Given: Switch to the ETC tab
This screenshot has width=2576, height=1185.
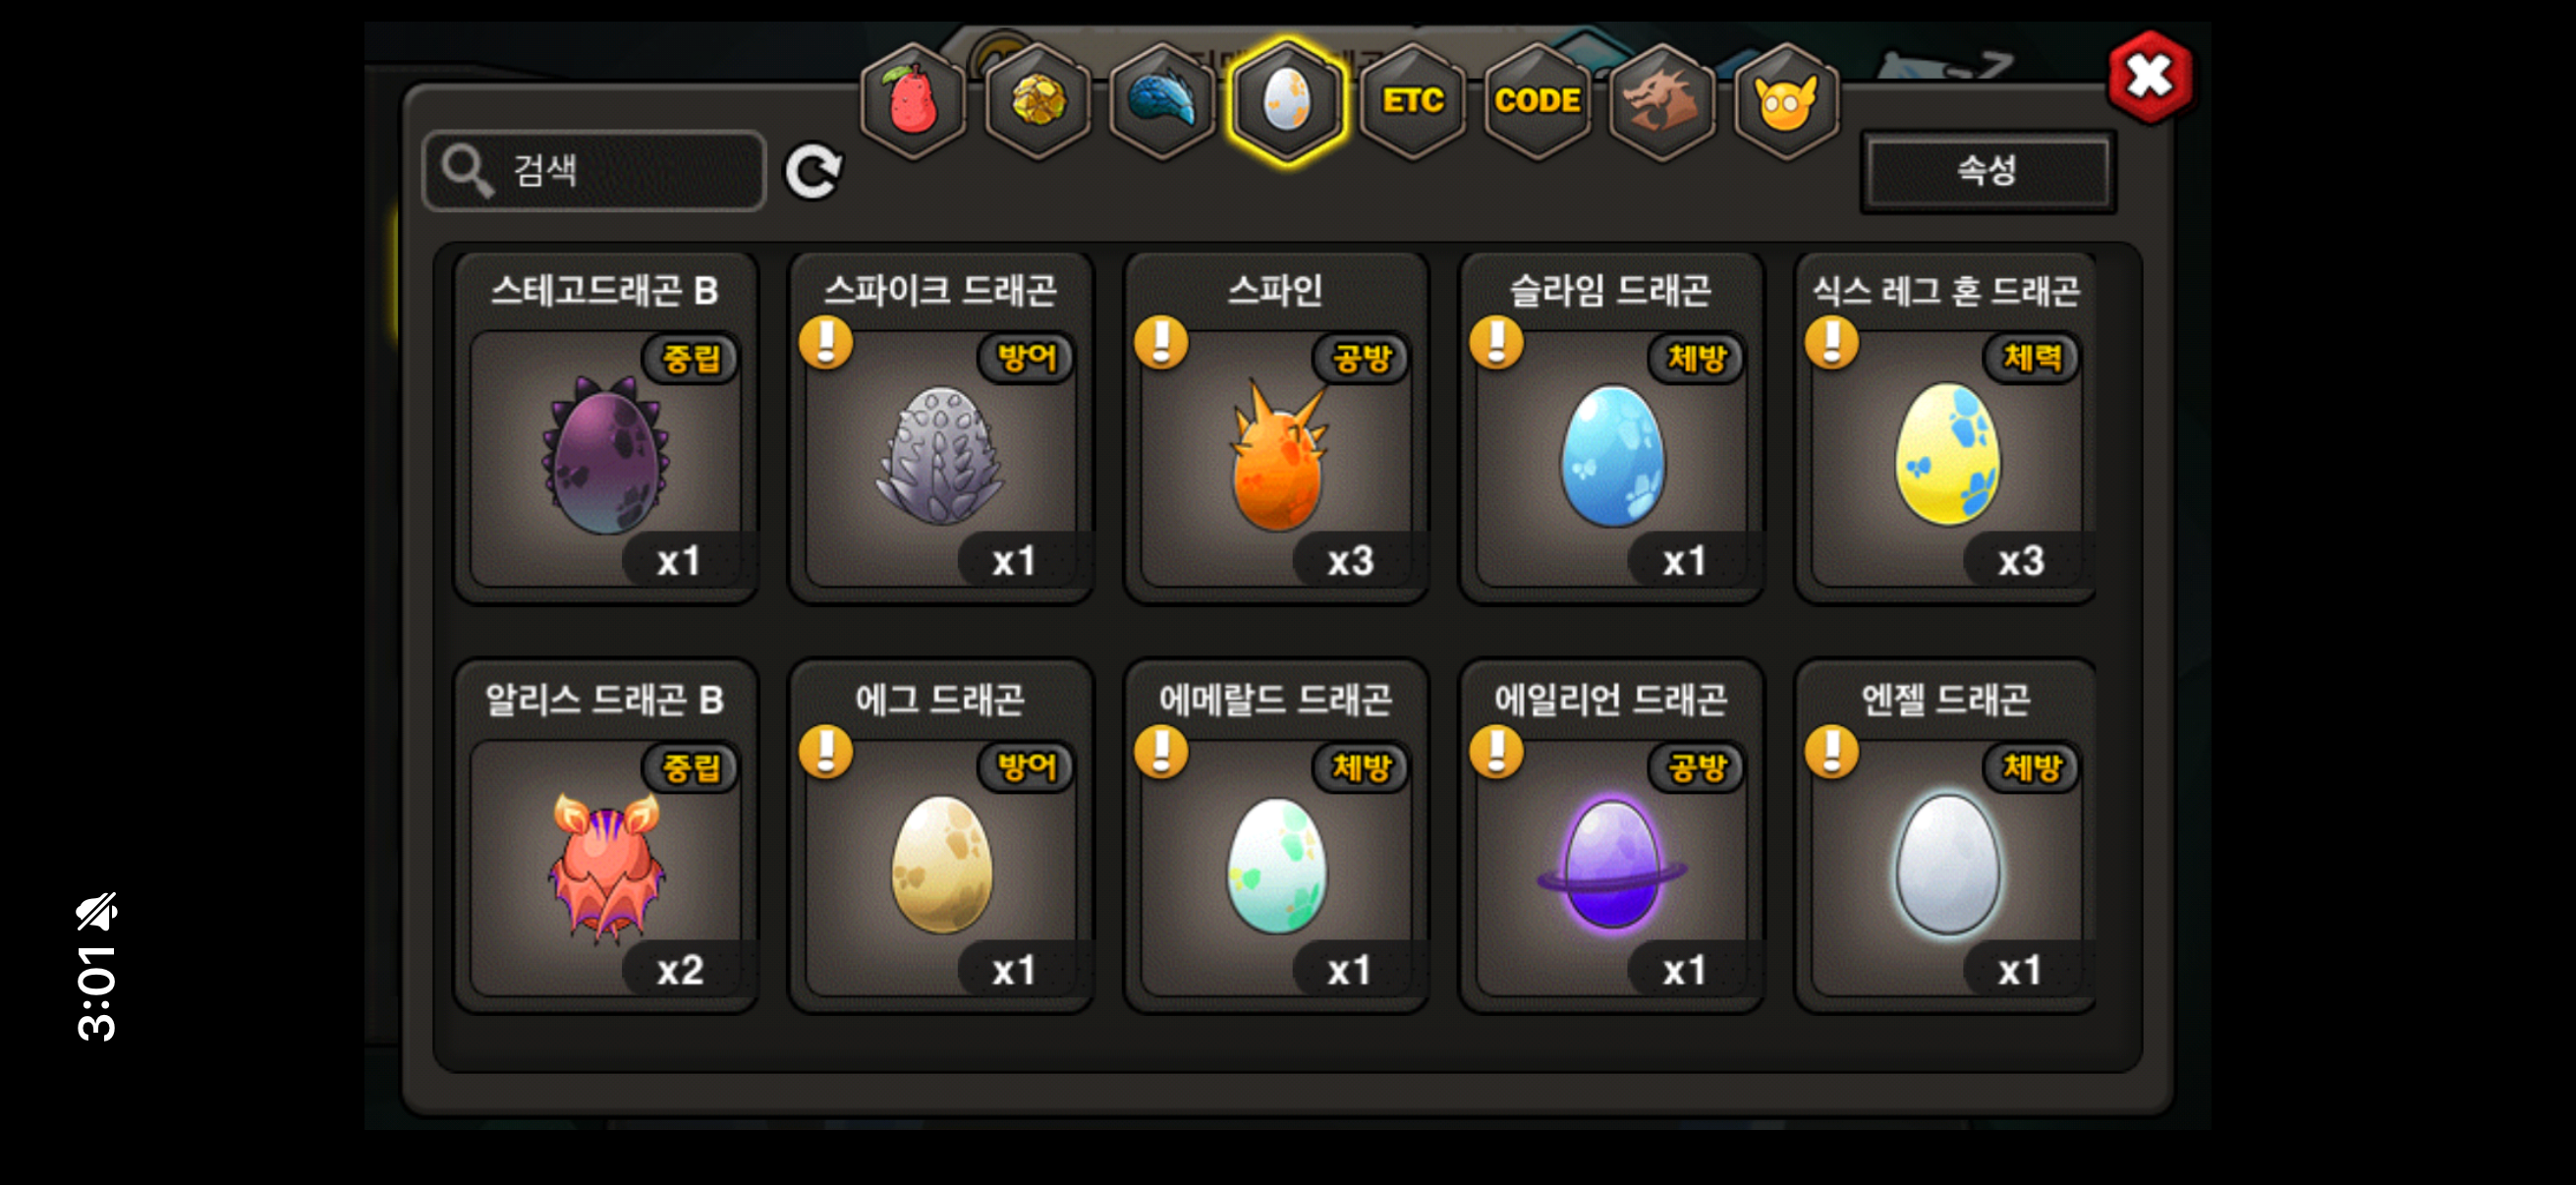Looking at the screenshot, I should 1412,102.
